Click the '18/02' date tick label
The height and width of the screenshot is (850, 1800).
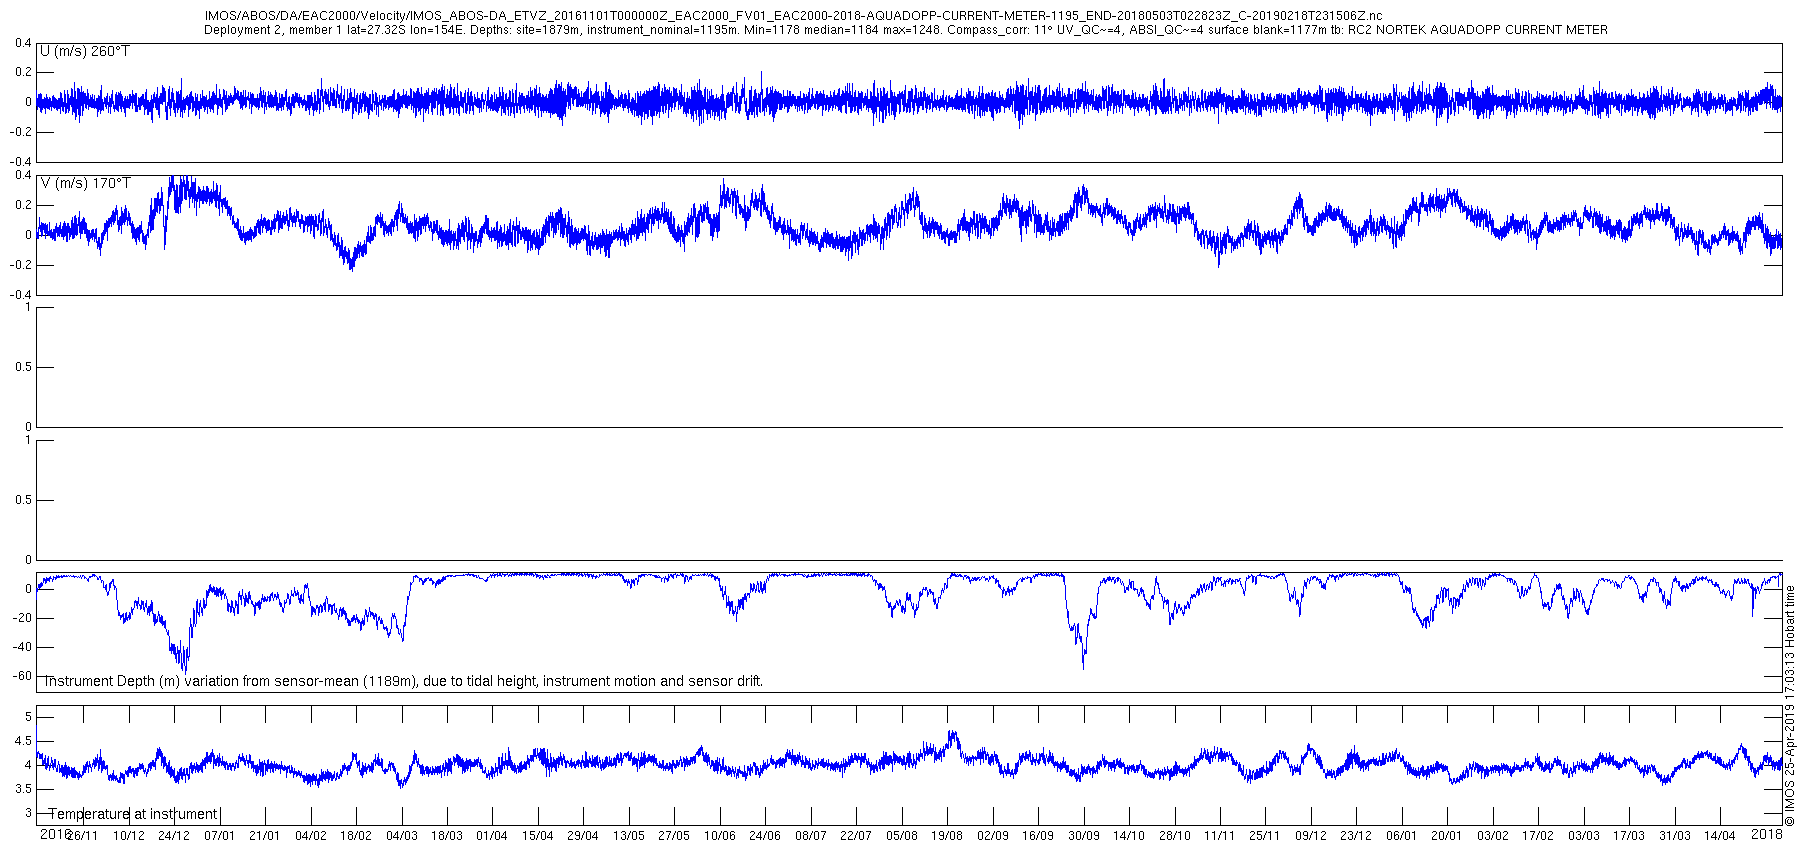[x=356, y=836]
